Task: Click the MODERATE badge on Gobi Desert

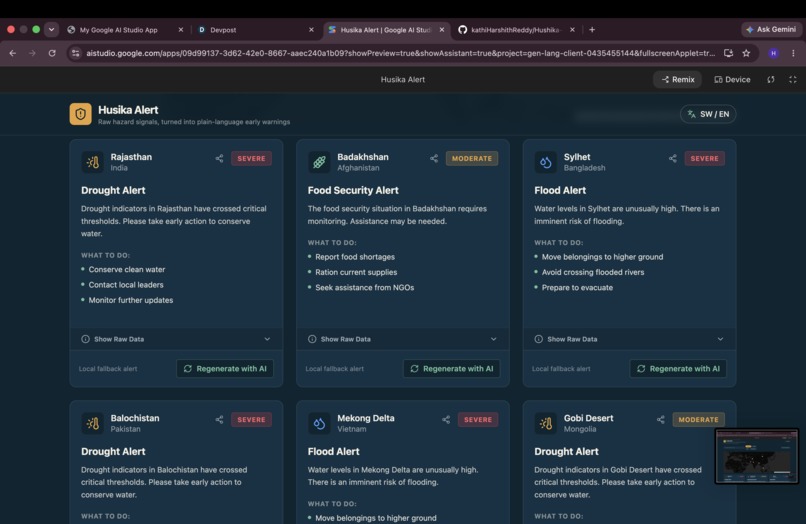Action: coord(699,420)
